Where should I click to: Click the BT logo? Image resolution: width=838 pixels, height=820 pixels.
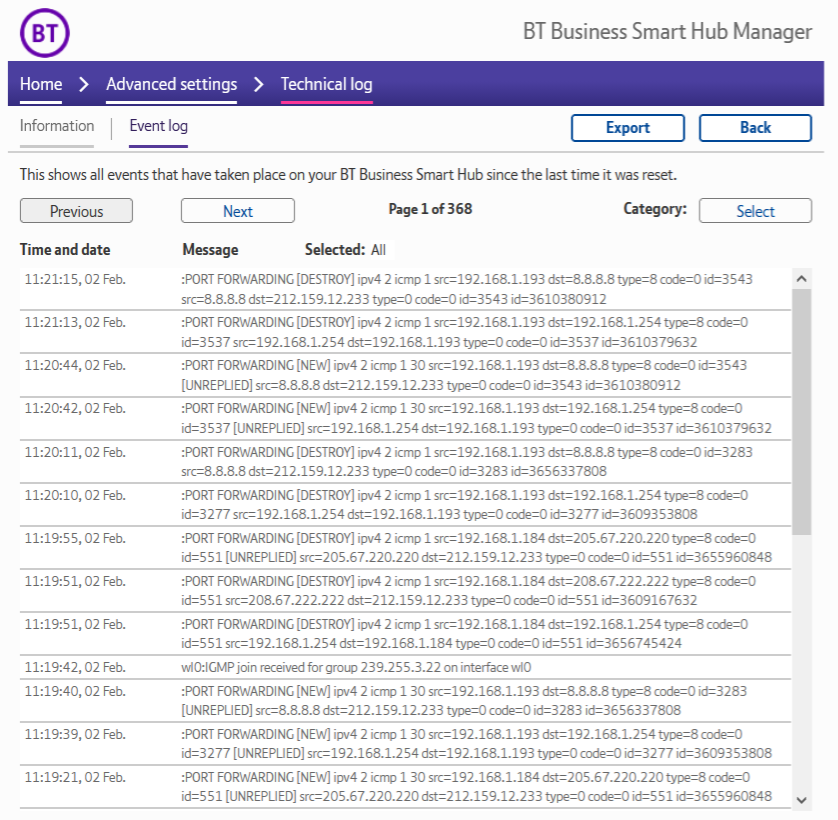[x=45, y=33]
